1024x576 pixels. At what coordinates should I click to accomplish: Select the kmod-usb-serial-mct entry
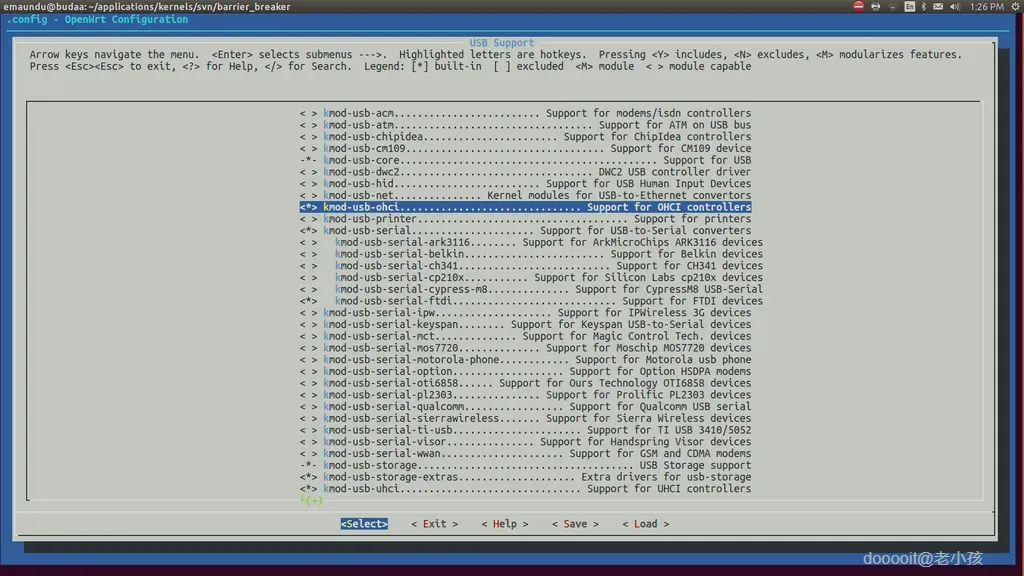click(x=525, y=337)
